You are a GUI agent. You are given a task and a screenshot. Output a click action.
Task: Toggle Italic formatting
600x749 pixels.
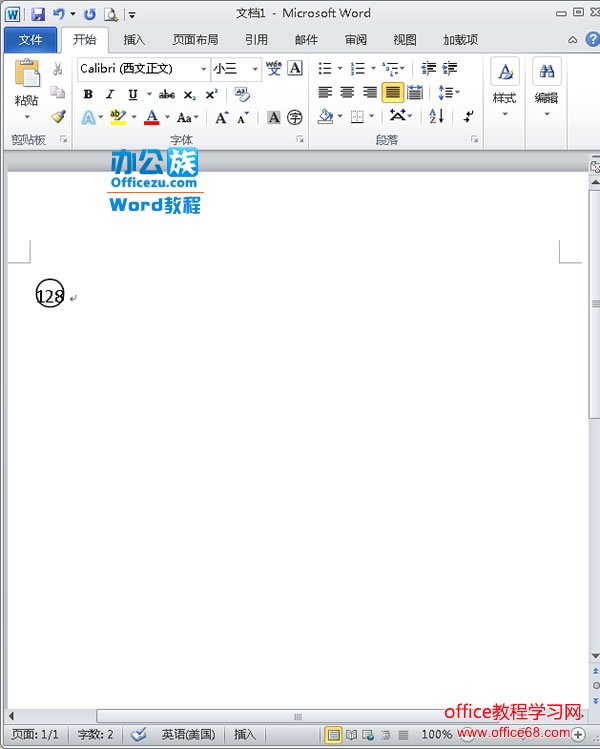click(110, 94)
